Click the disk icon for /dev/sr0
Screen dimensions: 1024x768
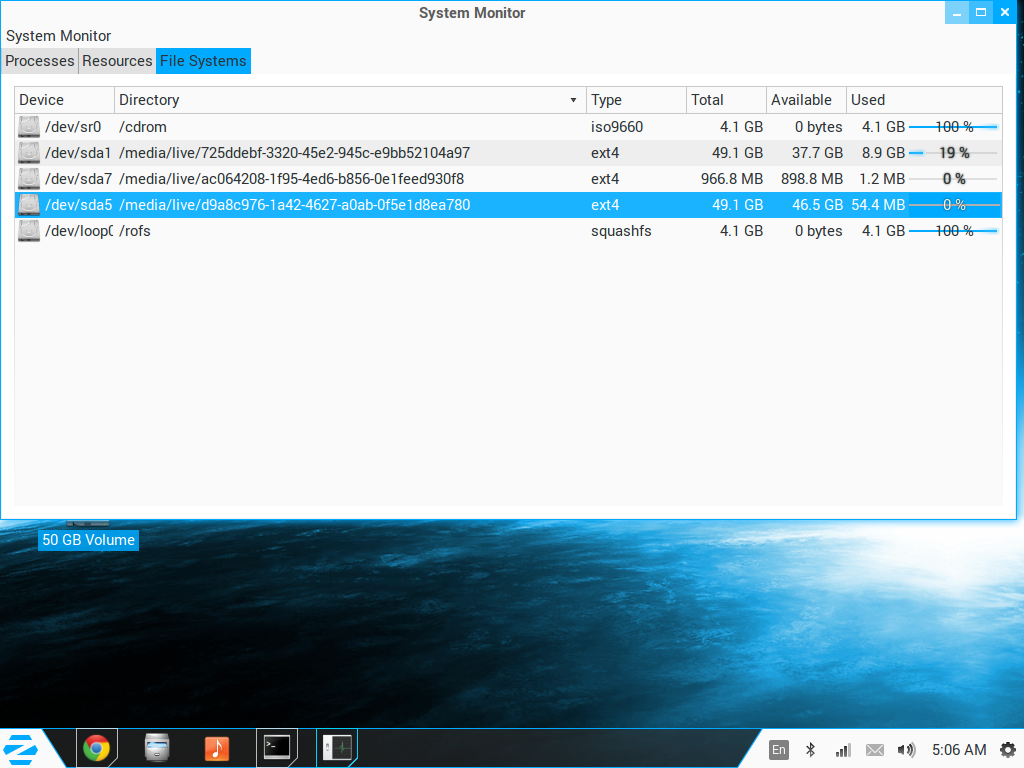[x=29, y=127]
